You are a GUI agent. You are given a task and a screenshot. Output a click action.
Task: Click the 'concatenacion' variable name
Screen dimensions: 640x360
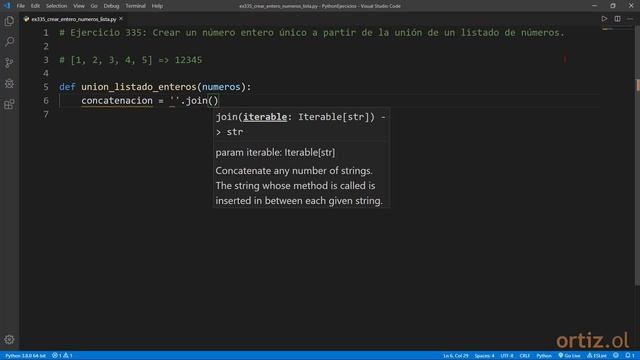click(117, 101)
